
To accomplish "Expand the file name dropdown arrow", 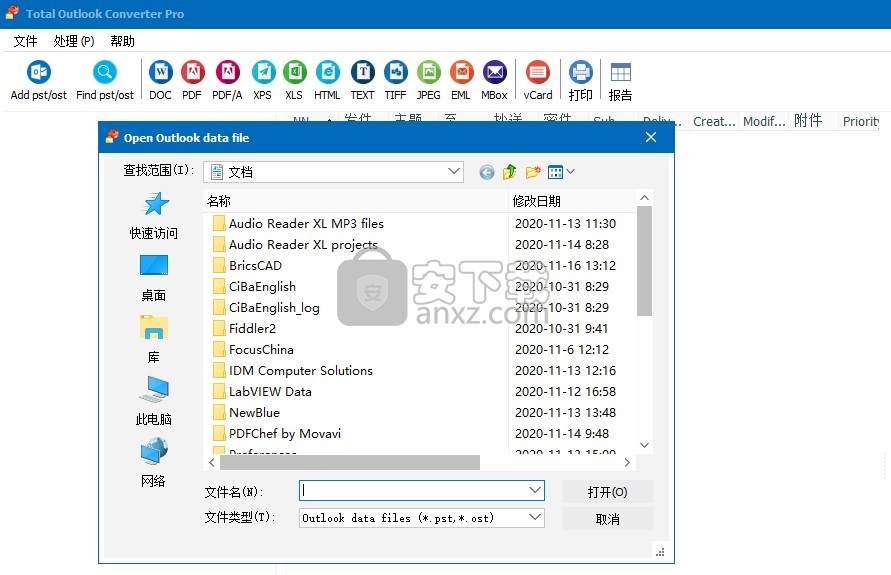I will (535, 490).
